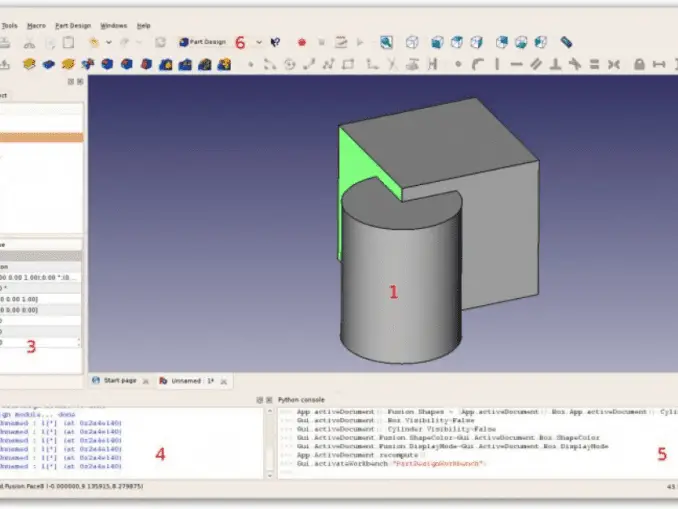Viewport: 678px width, 509px height.
Task: Click the What's This help cursor icon
Action: [x=275, y=42]
